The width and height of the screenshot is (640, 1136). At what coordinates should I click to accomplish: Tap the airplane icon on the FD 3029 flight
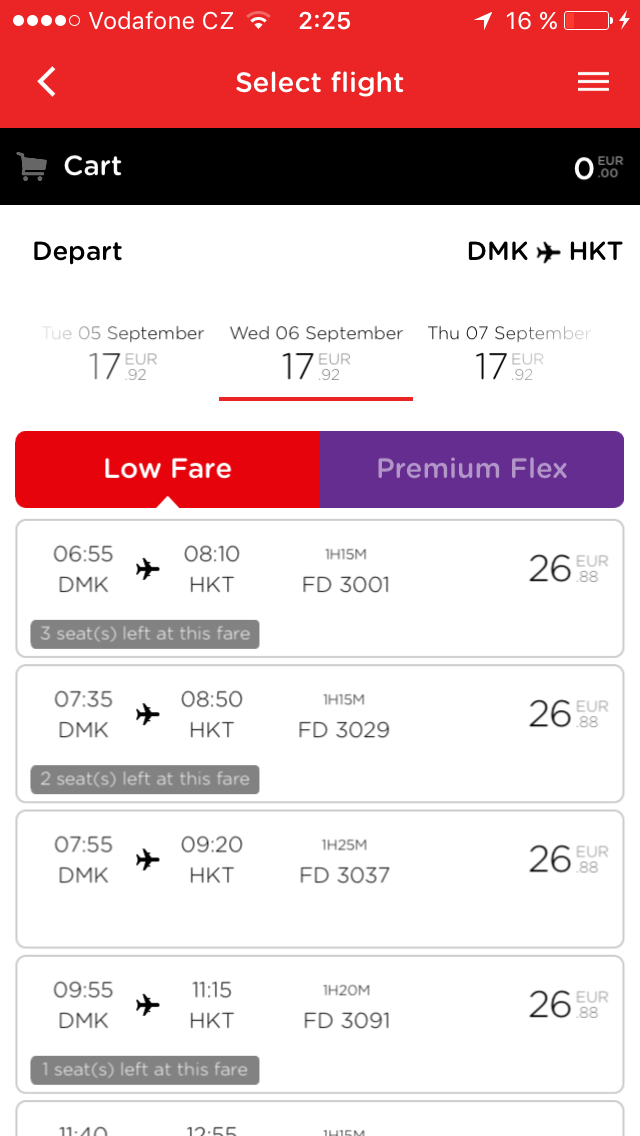148,714
